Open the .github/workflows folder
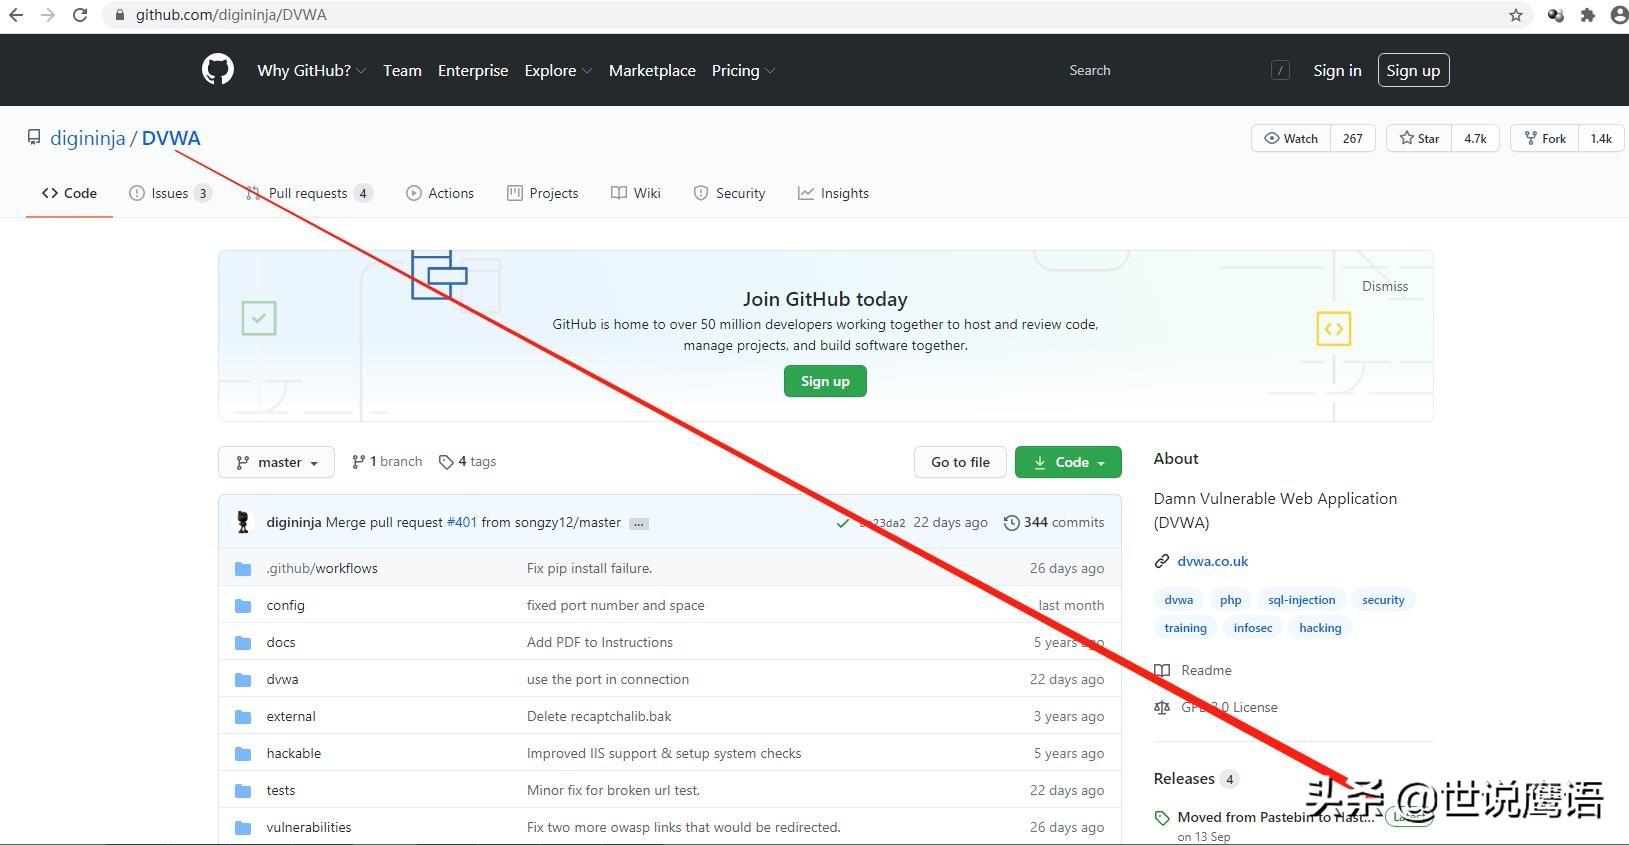This screenshot has width=1629, height=845. [322, 568]
